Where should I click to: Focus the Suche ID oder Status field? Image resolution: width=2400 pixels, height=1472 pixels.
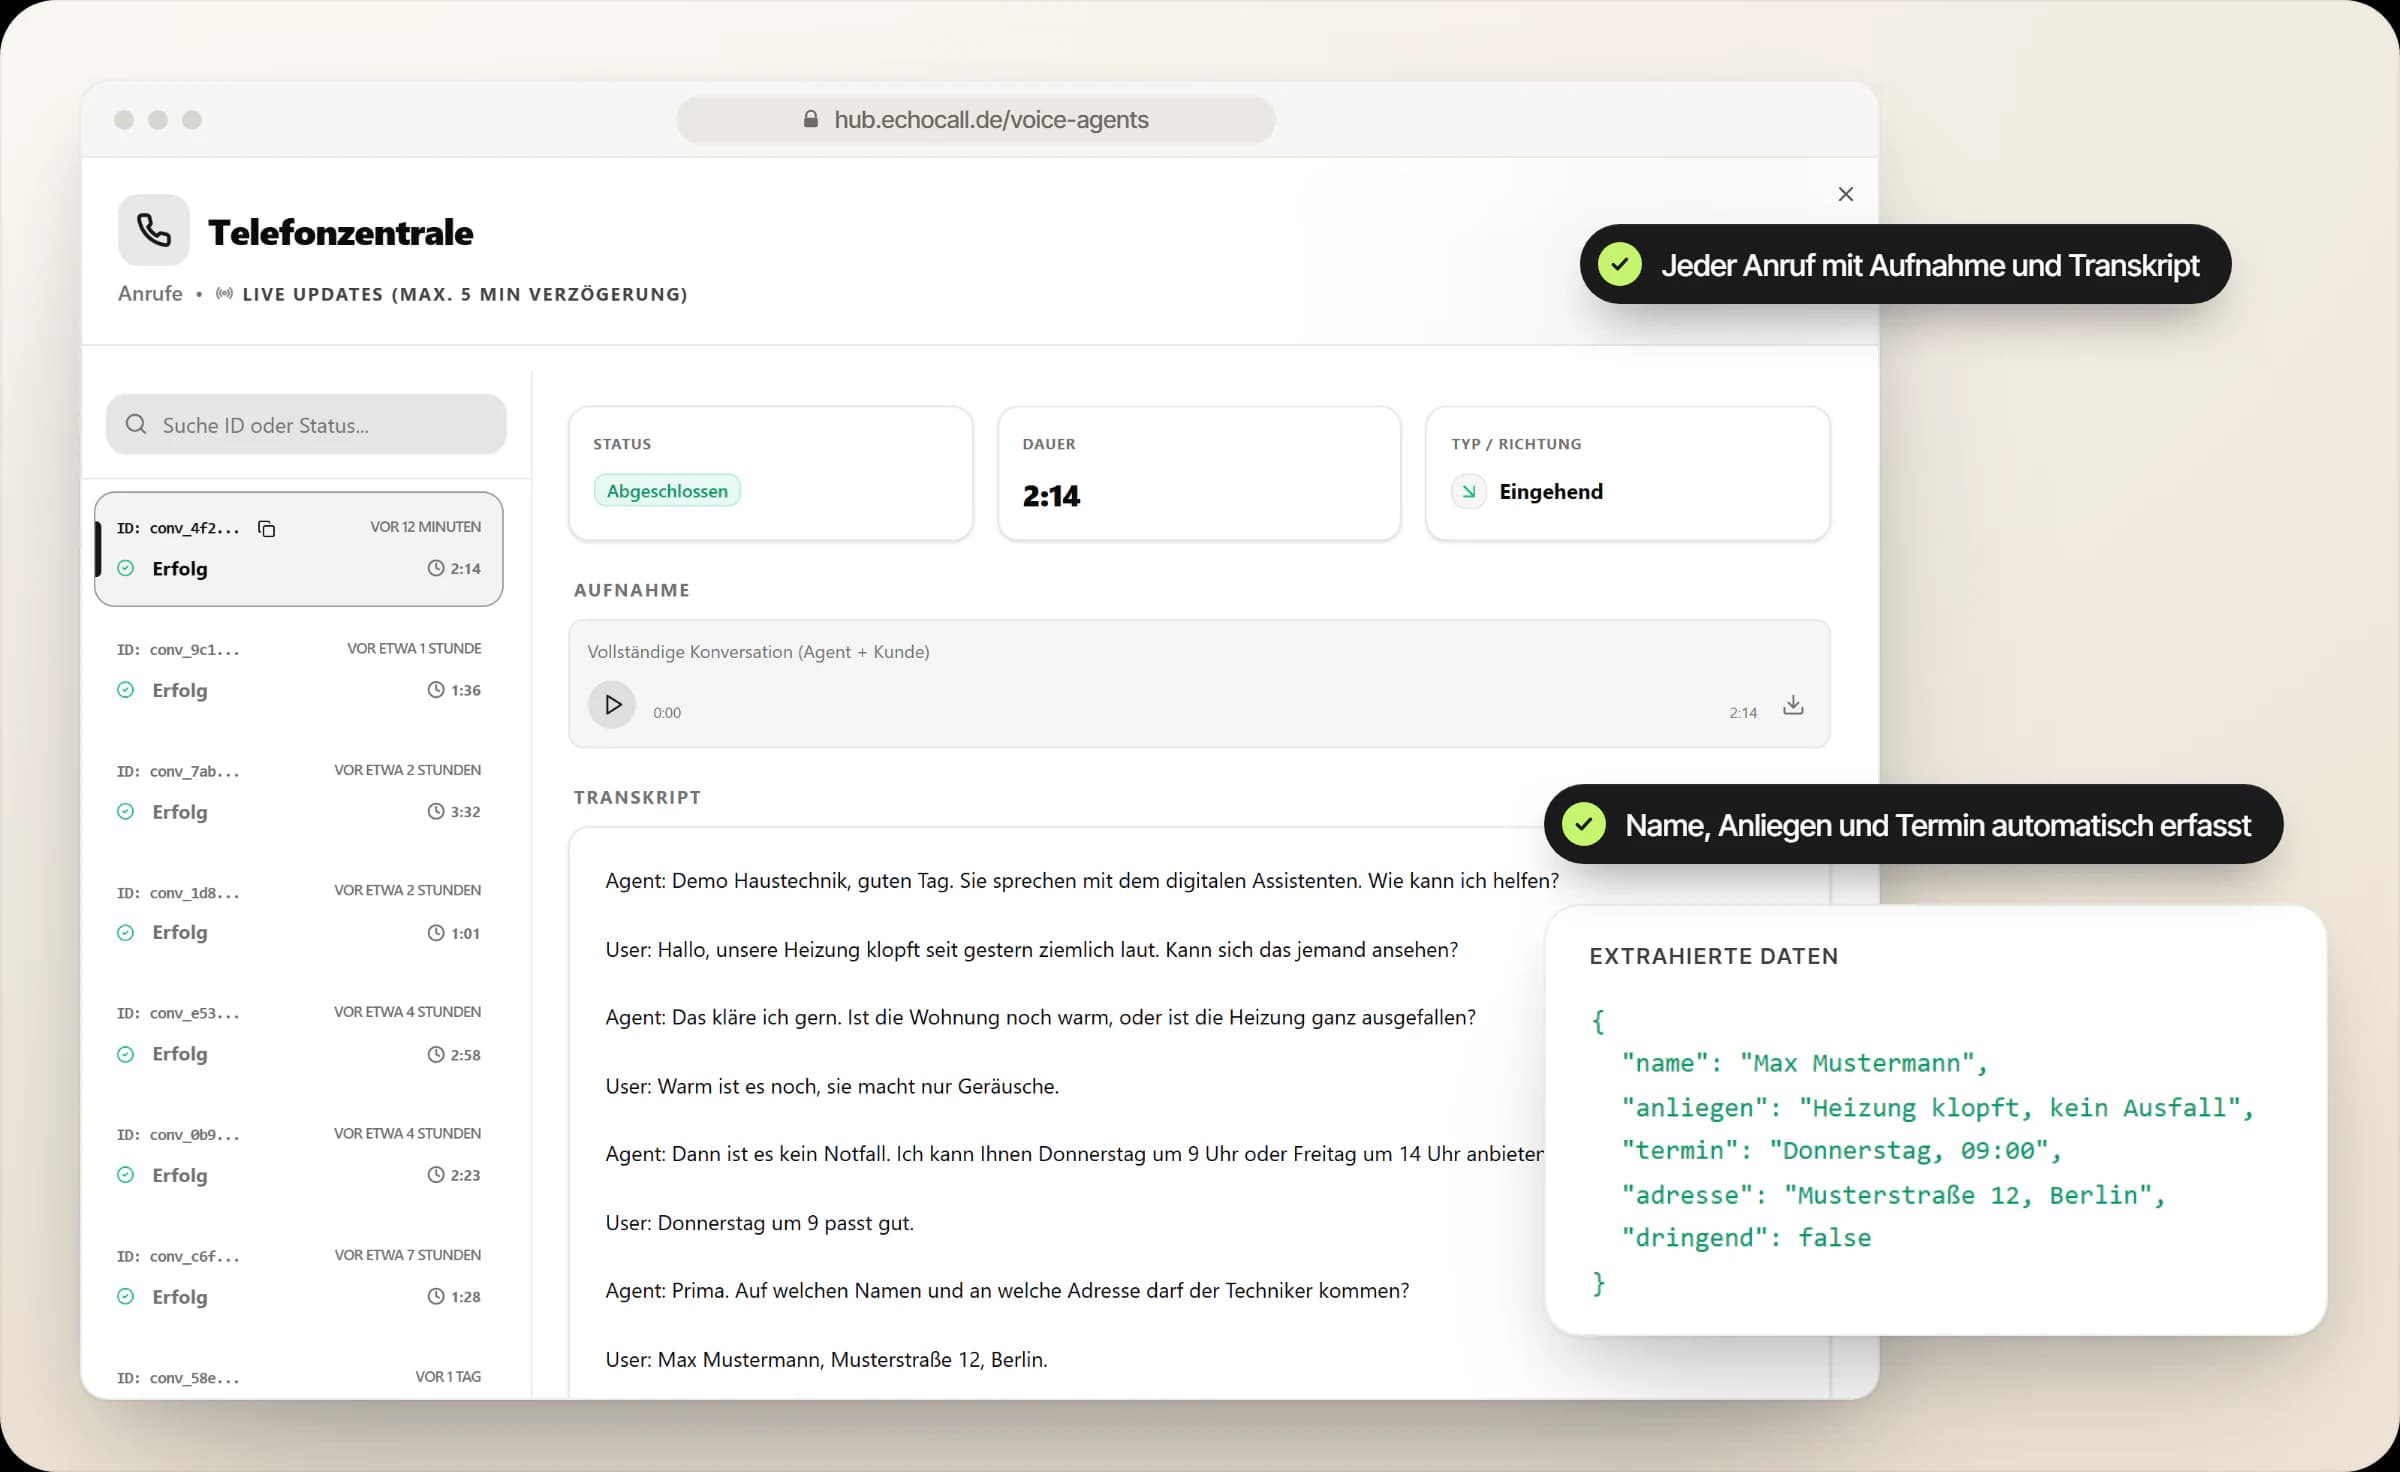tap(306, 424)
